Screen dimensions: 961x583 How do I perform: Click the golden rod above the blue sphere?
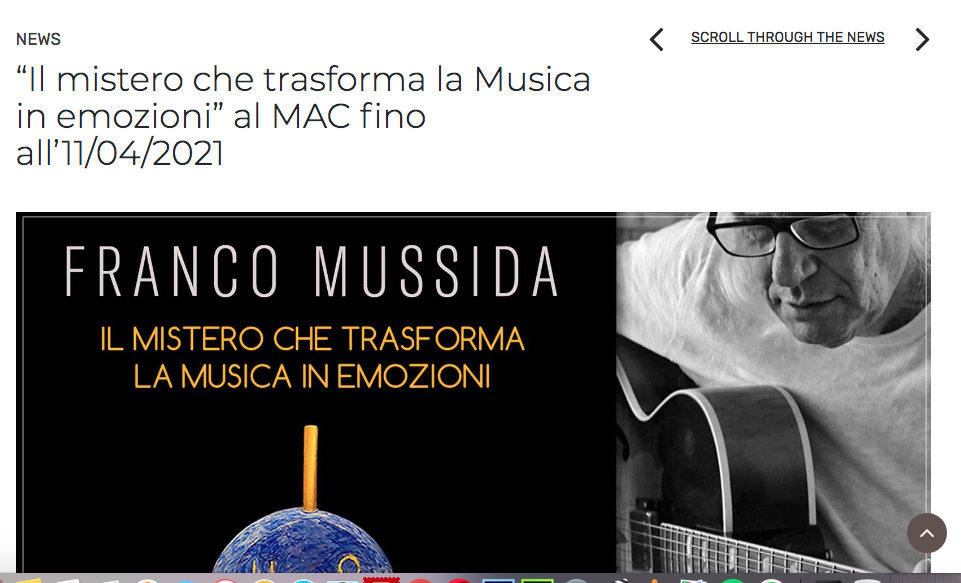[x=311, y=468]
